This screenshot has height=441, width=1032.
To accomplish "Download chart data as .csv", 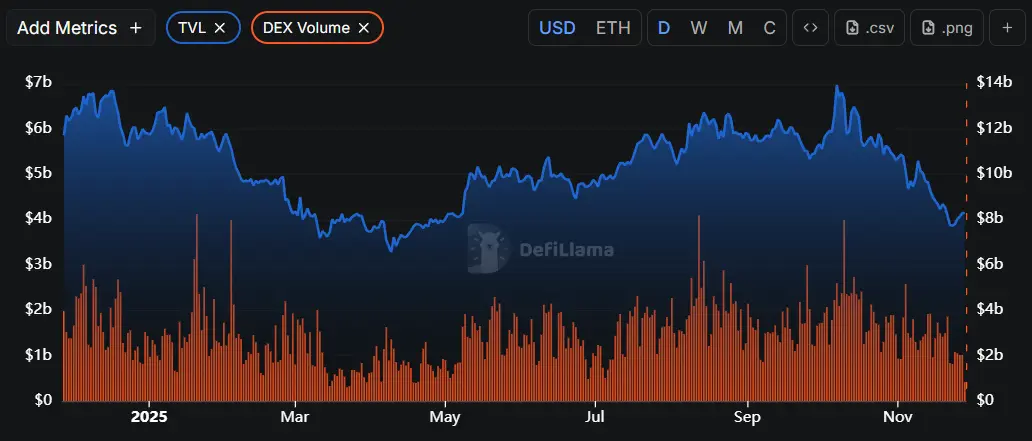I will [x=868, y=28].
